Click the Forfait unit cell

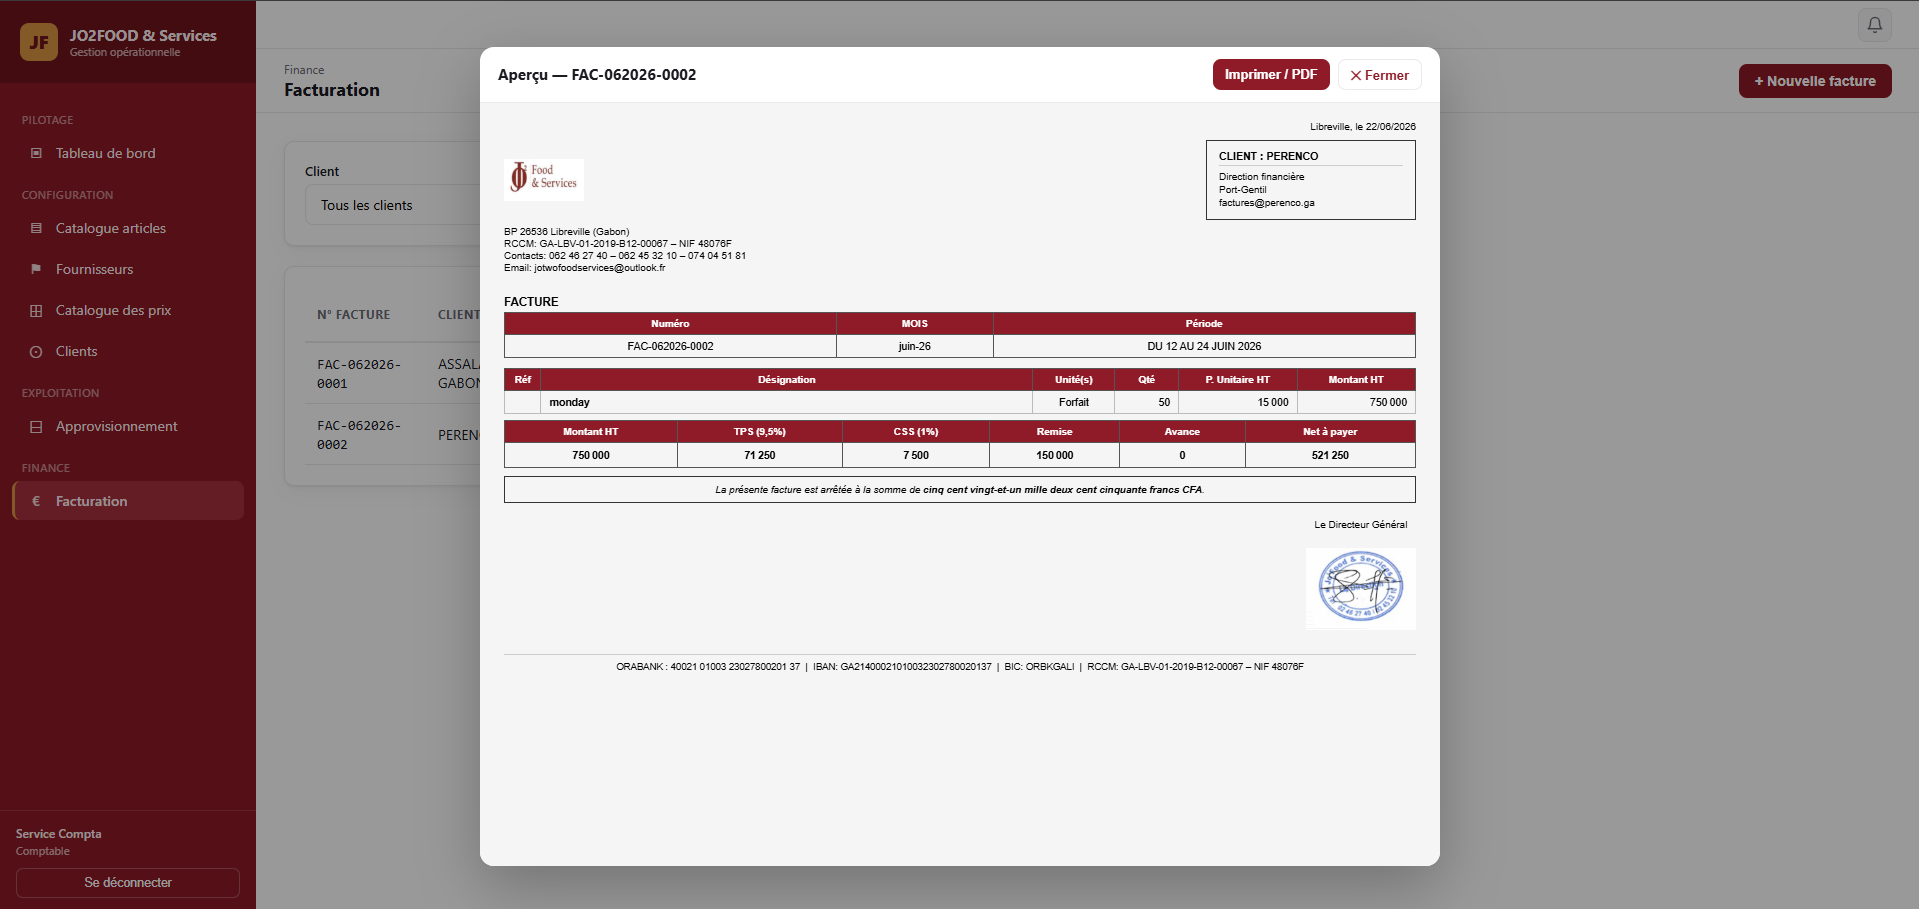tap(1073, 402)
